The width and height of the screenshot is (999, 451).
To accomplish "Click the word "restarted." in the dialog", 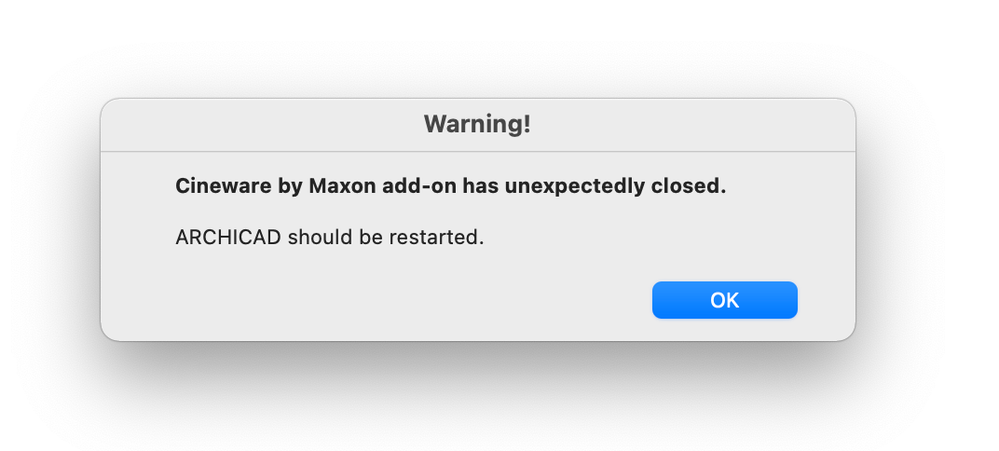I will tap(437, 239).
